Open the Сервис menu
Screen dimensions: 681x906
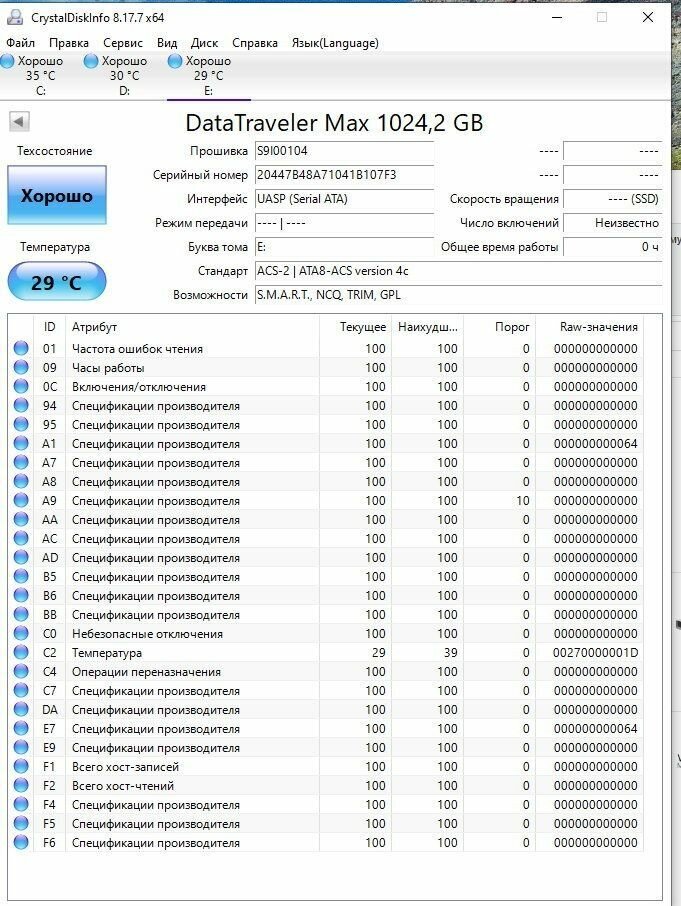coord(122,43)
